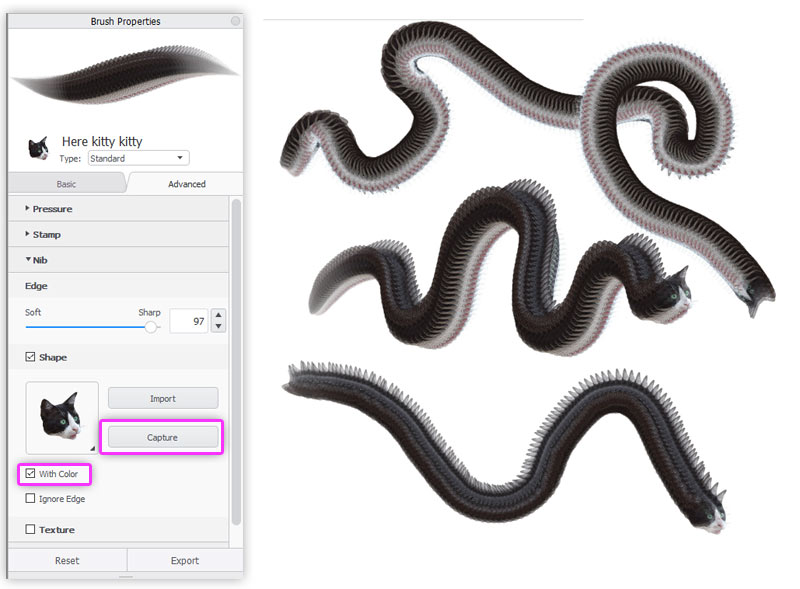Enable the Texture checkbox
Screen dimensions: 800x589
[x=30, y=529]
